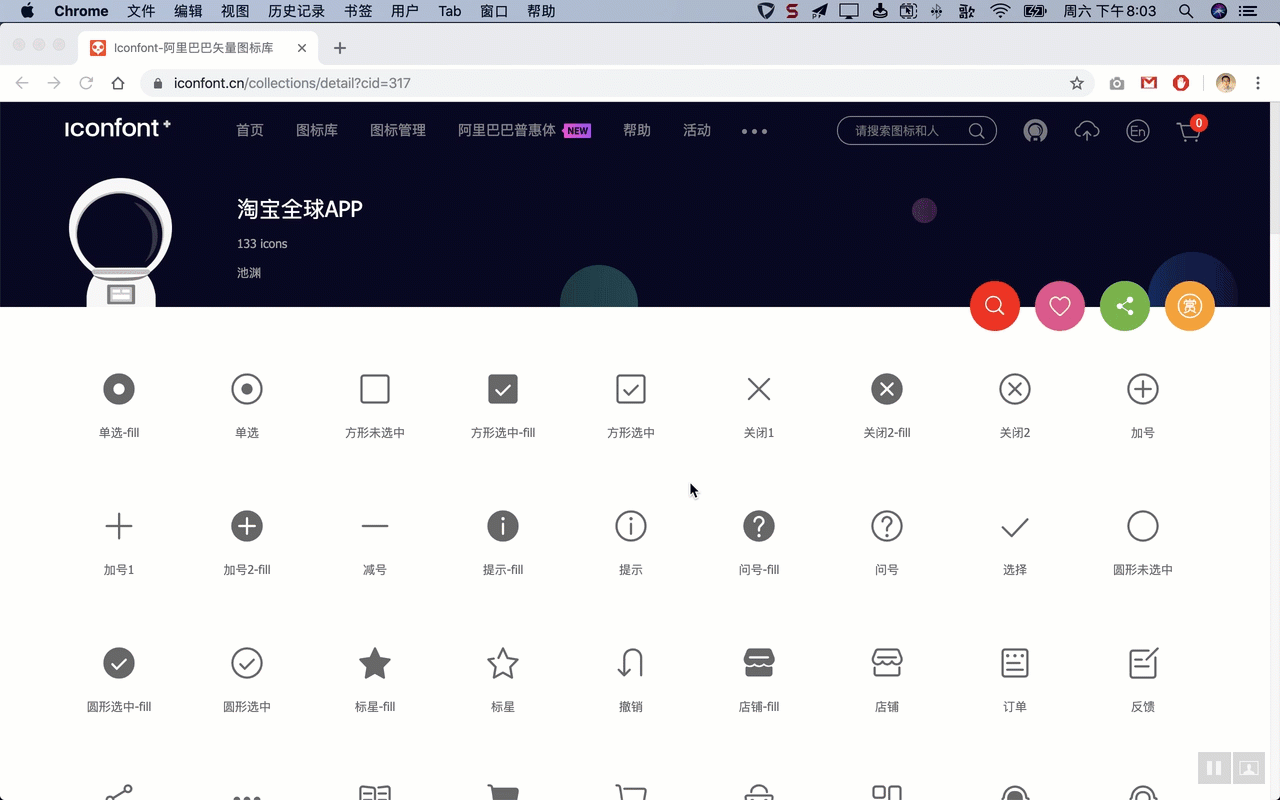The width and height of the screenshot is (1280, 800).
Task: Pick the 标星 outlined star icon
Action: point(503,663)
